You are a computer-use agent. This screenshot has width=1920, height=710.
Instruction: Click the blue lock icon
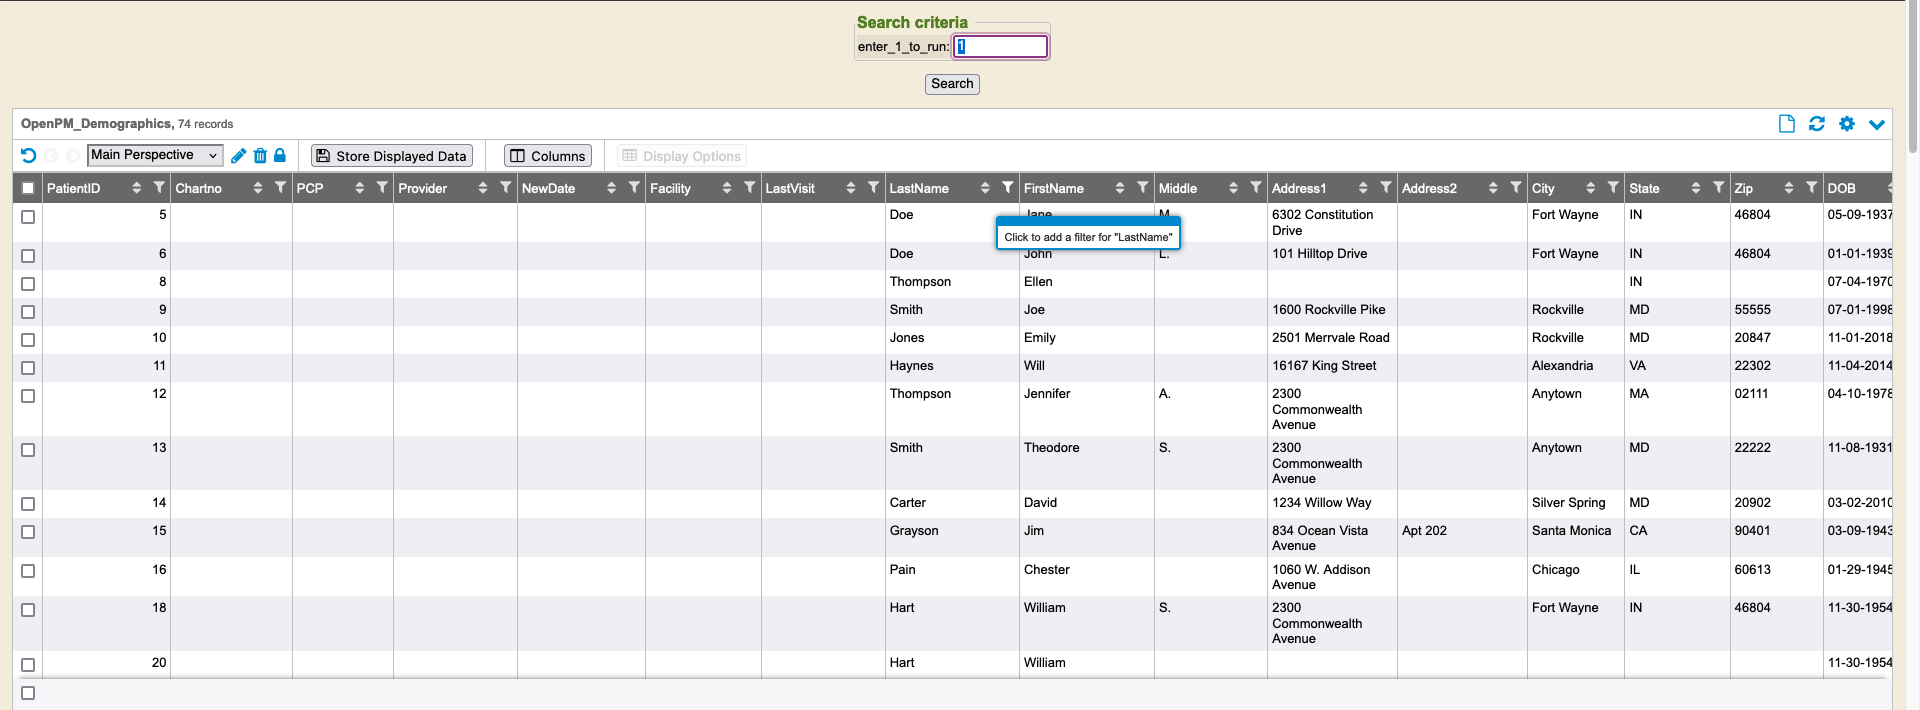pos(280,156)
